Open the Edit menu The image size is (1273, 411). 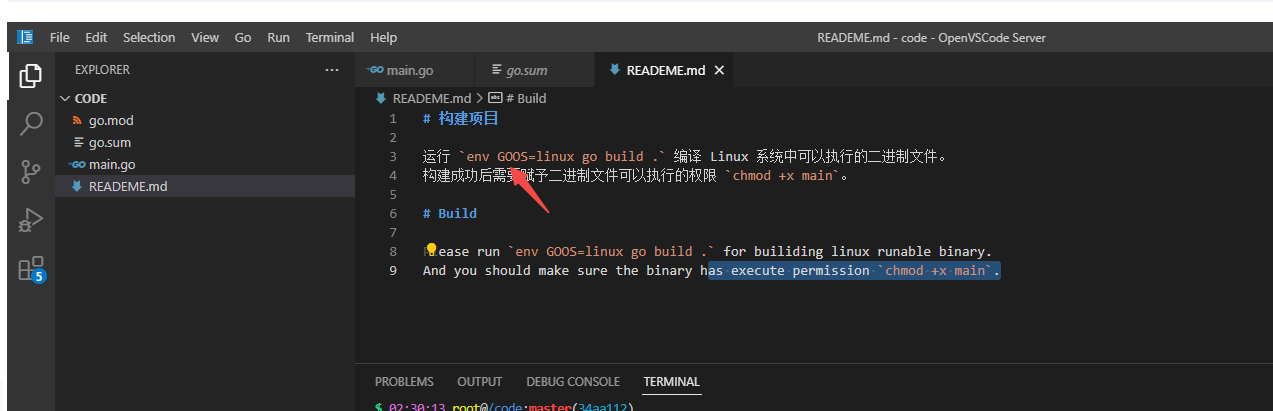pos(96,37)
